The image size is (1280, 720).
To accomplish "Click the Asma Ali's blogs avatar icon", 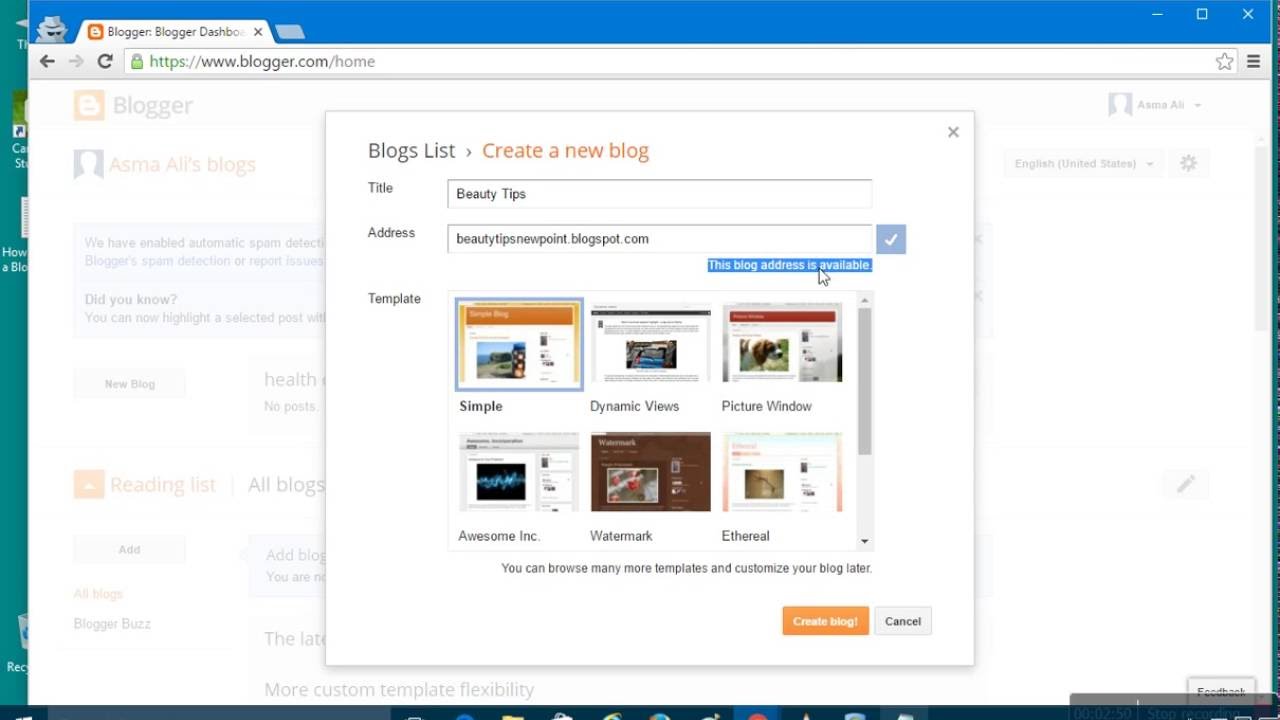I will click(x=89, y=164).
